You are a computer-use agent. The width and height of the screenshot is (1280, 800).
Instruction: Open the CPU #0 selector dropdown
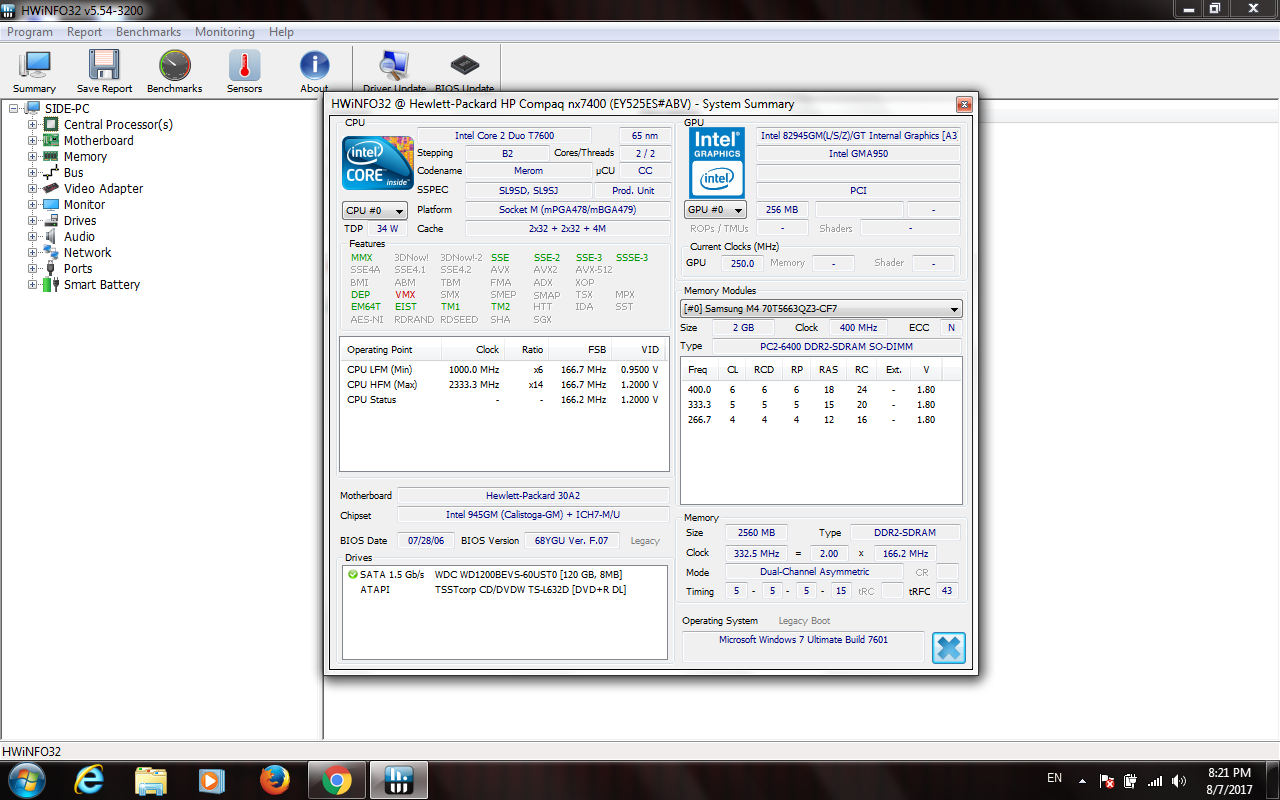[375, 211]
